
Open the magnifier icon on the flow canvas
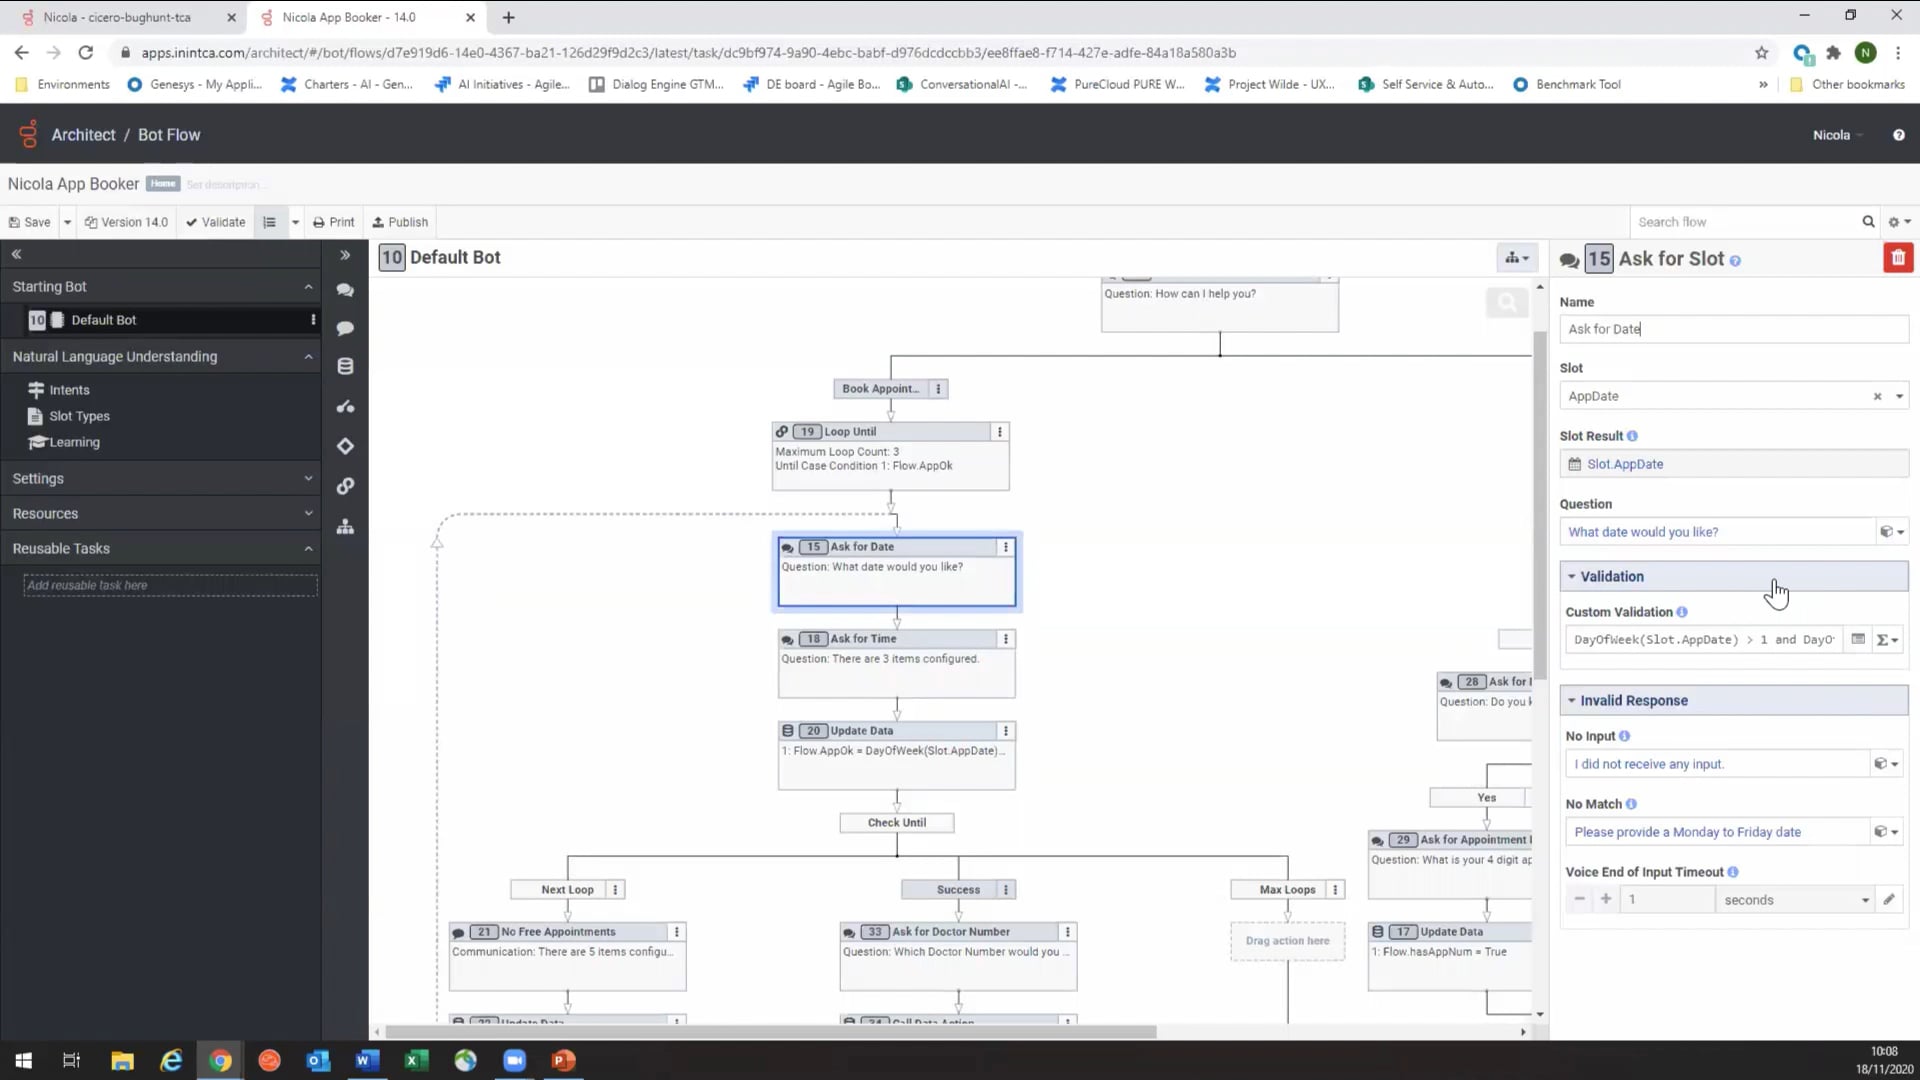point(1507,302)
